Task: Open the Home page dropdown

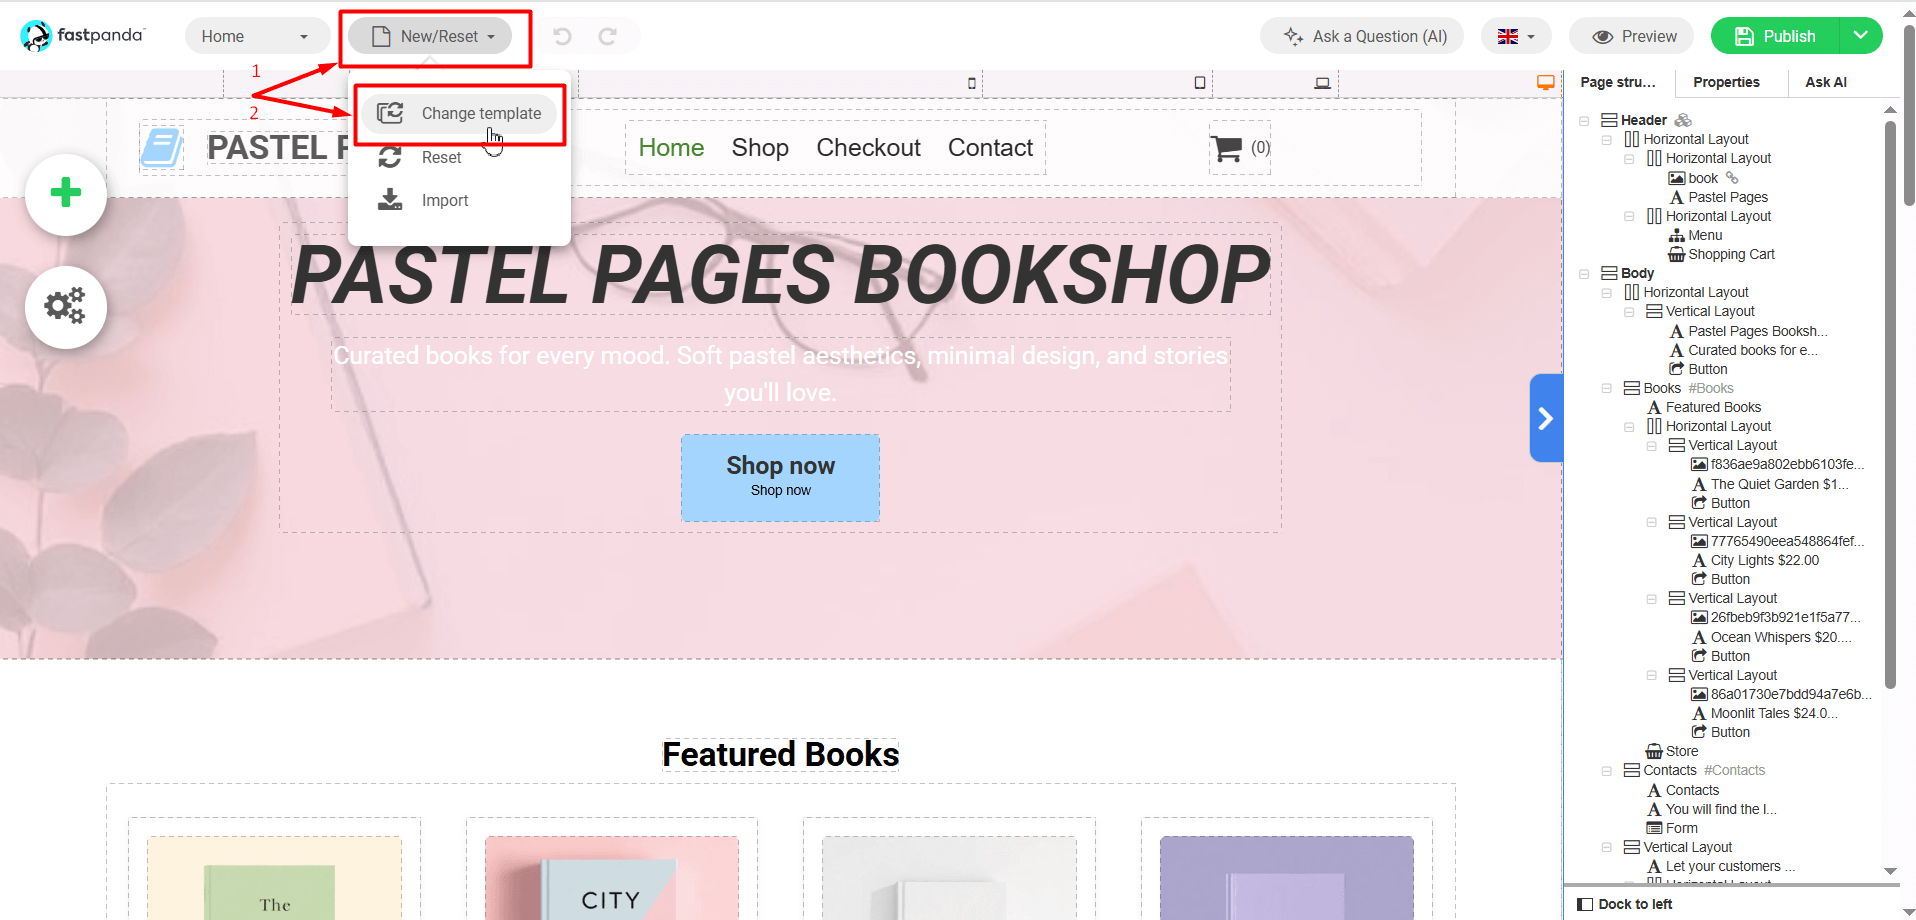Action: click(256, 37)
